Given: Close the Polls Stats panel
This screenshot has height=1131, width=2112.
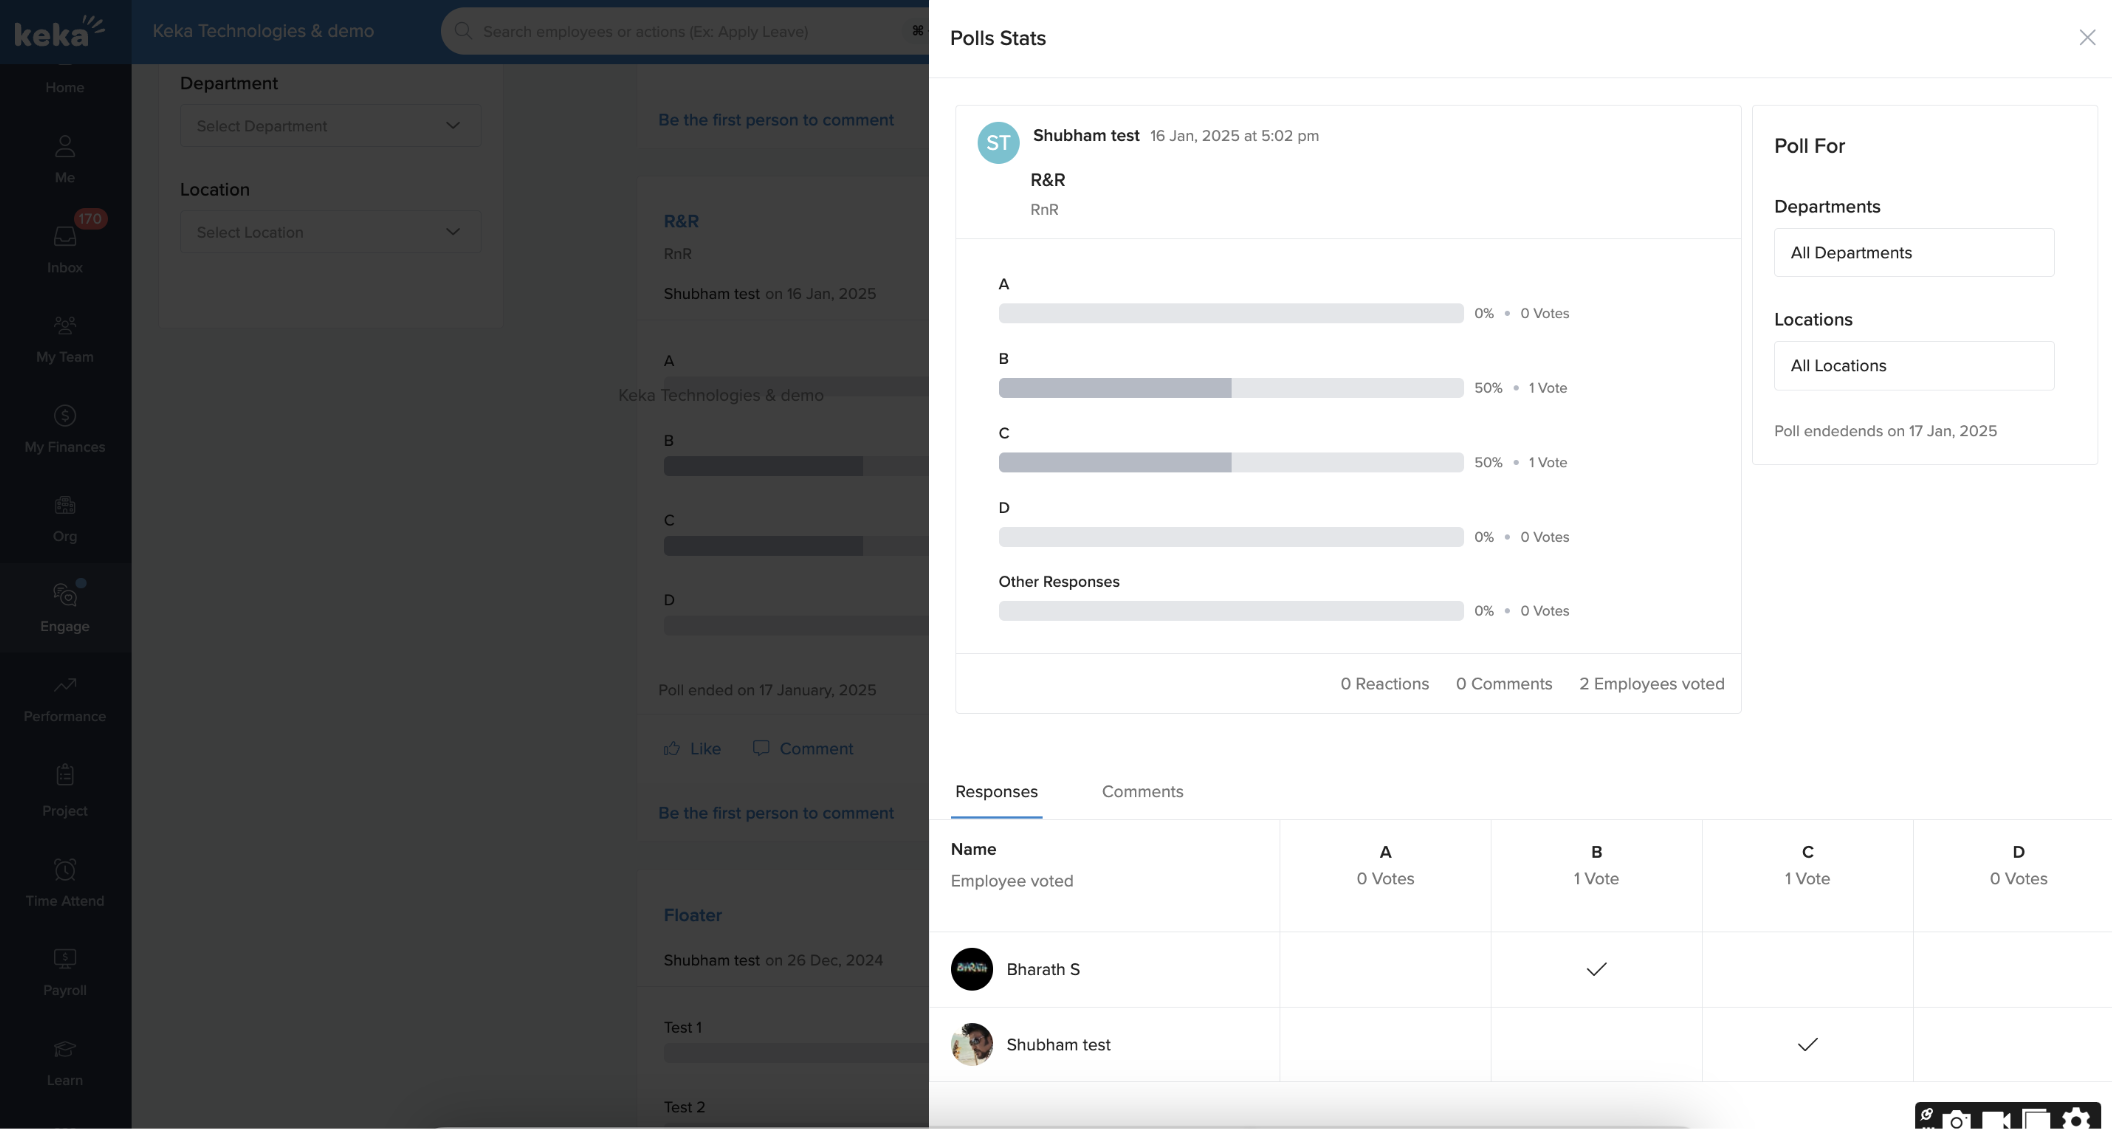Looking at the screenshot, I should (x=2087, y=38).
